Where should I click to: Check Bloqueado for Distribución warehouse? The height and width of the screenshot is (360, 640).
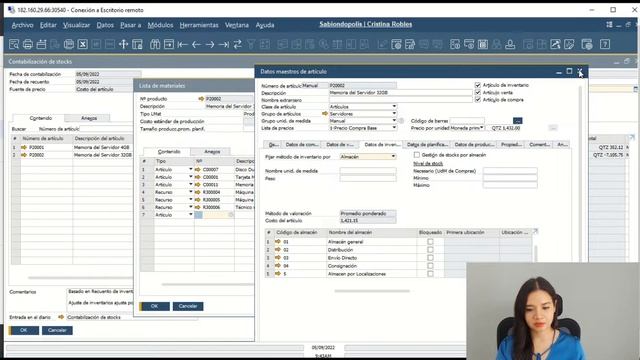click(x=430, y=250)
